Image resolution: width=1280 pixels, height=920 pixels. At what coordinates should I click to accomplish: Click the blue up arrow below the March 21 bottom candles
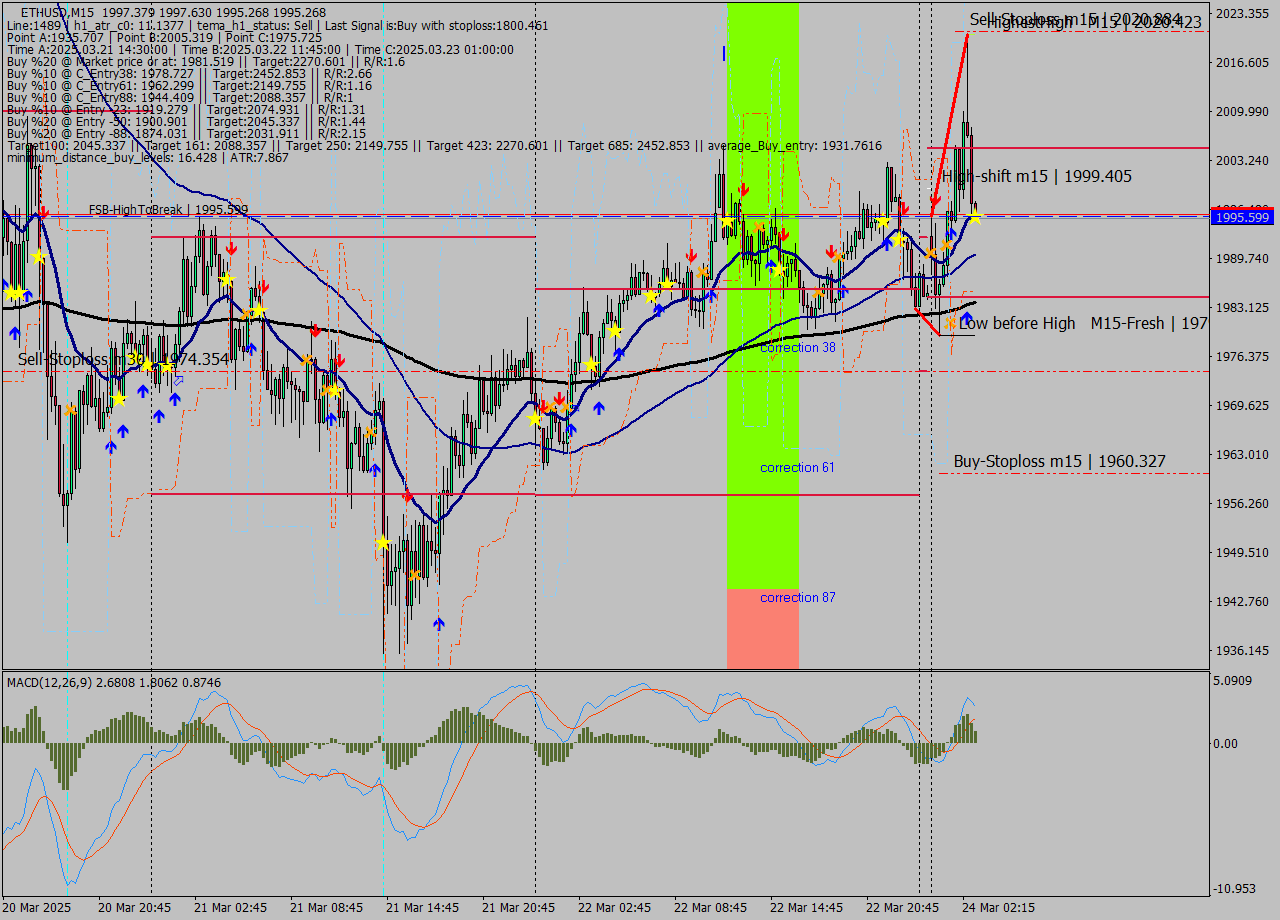[439, 623]
